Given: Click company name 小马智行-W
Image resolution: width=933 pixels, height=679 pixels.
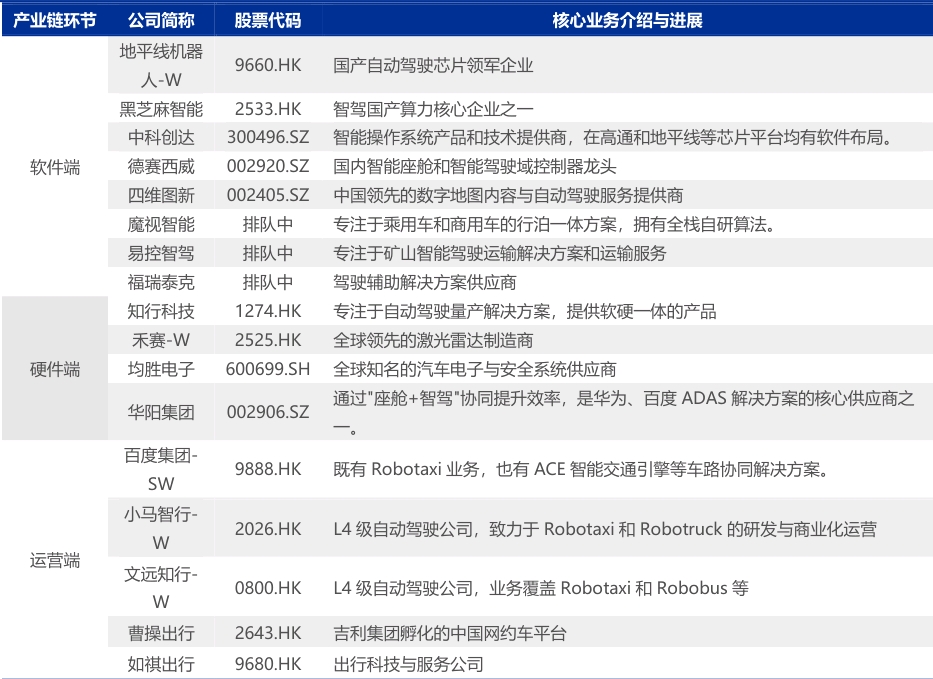Looking at the screenshot, I should point(161,528).
